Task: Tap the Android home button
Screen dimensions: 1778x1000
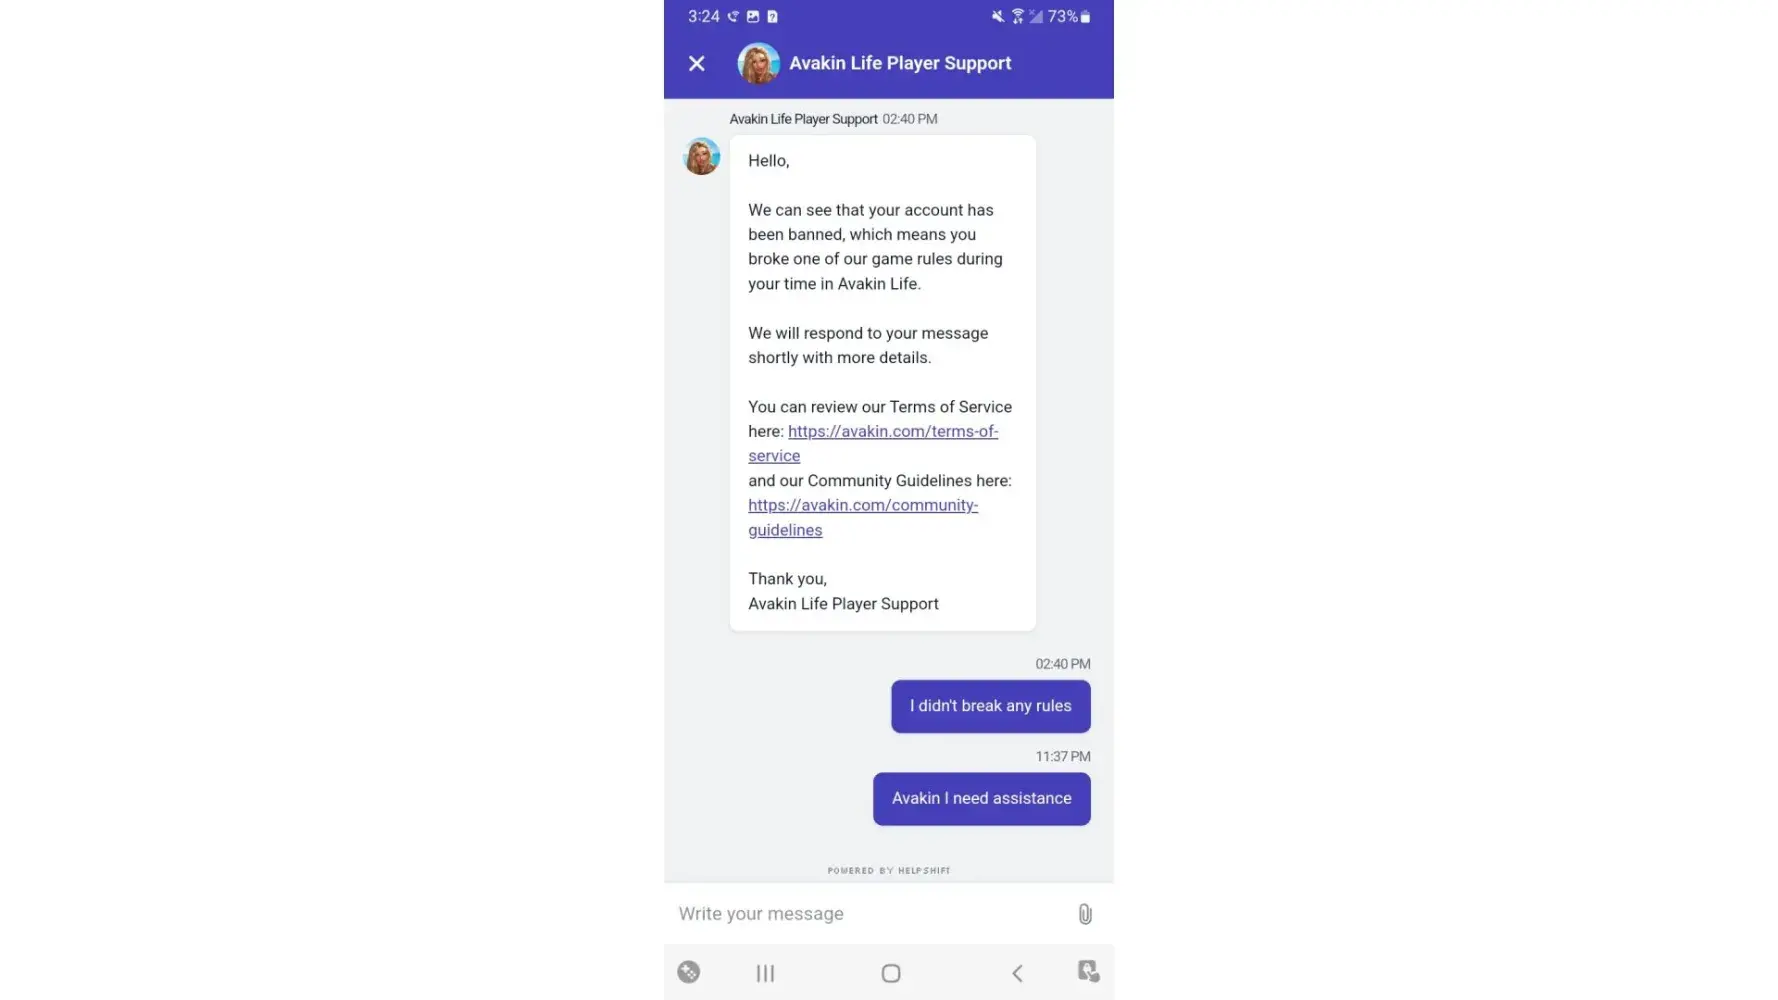Action: click(891, 973)
